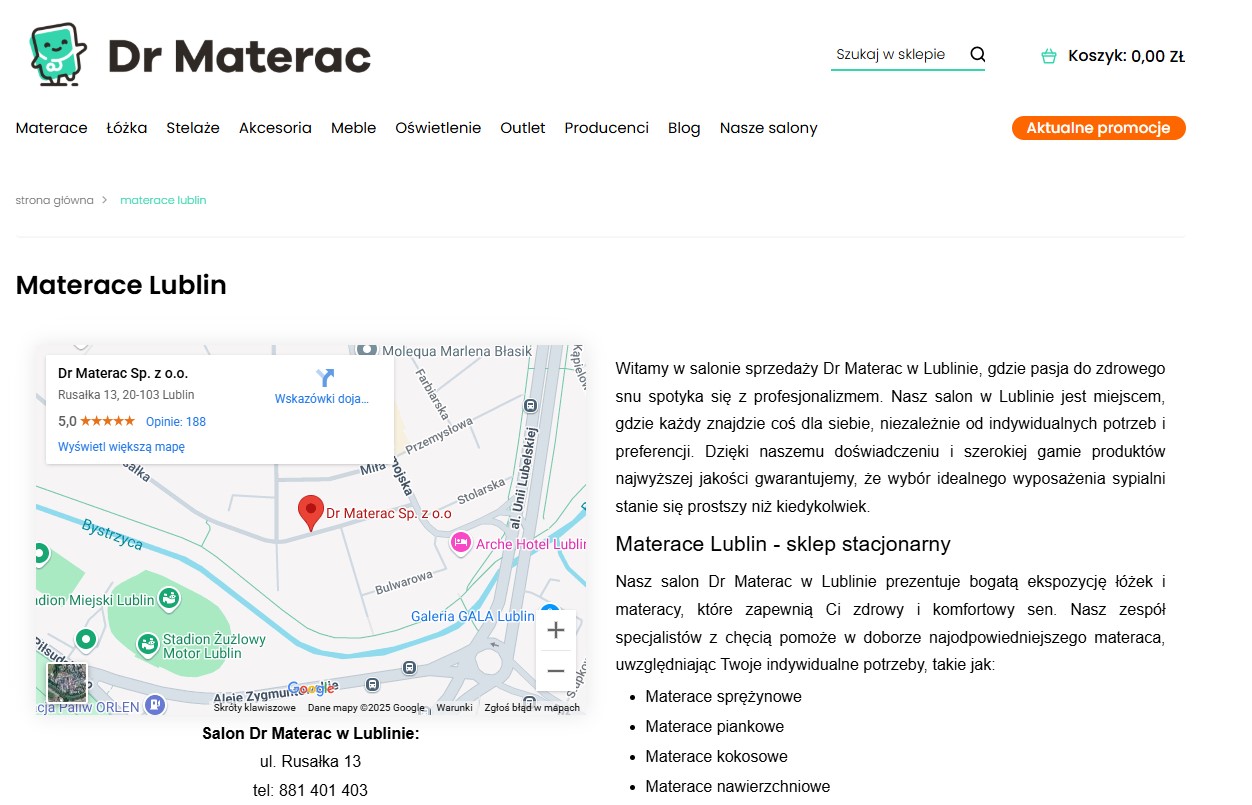Click the Materace Lublin page heading
The width and height of the screenshot is (1252, 805).
(121, 285)
